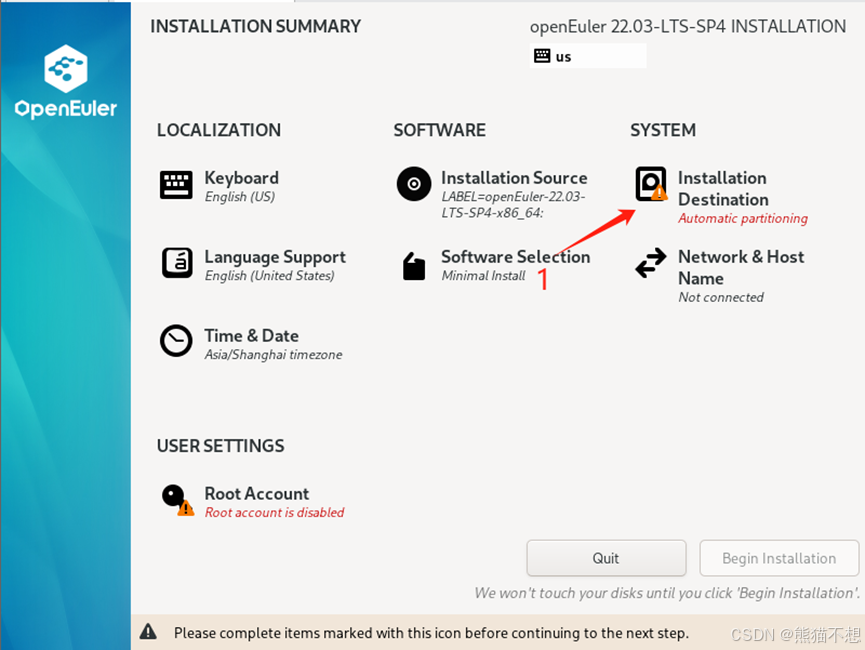Click the "We won't touch your disks" note
865x650 pixels.
[x=667, y=593]
